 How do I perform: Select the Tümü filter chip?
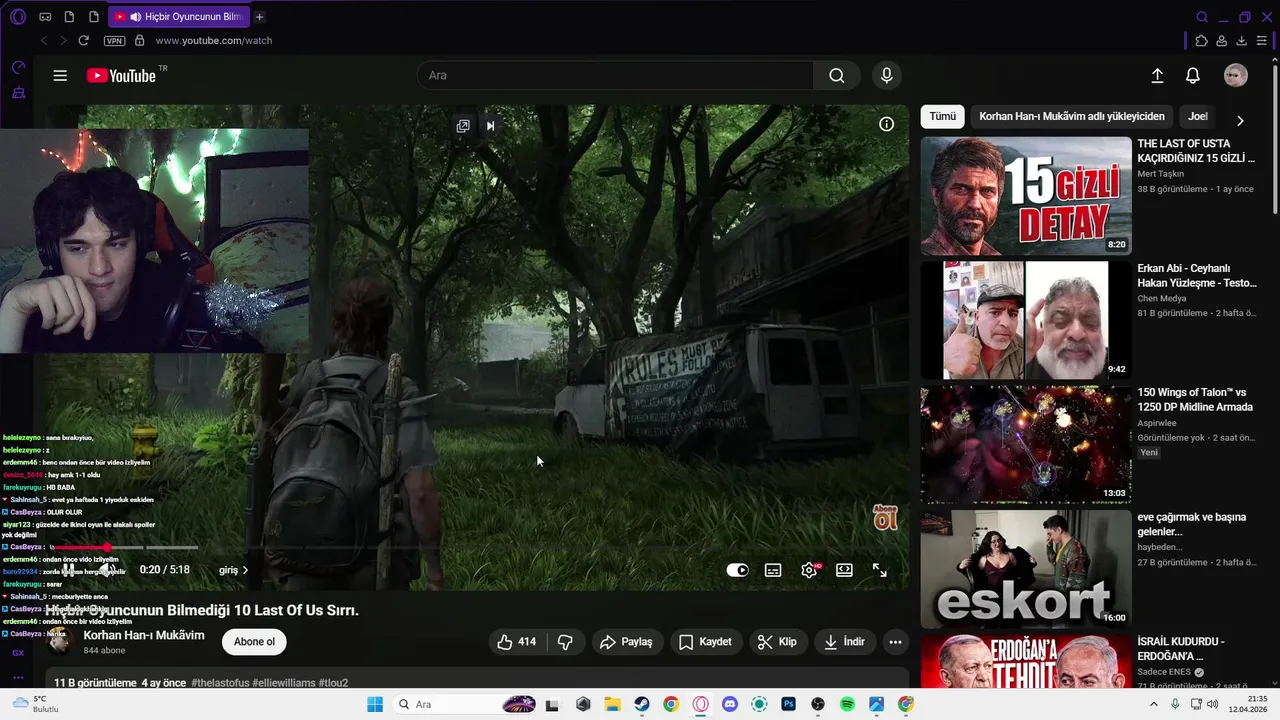coord(943,116)
